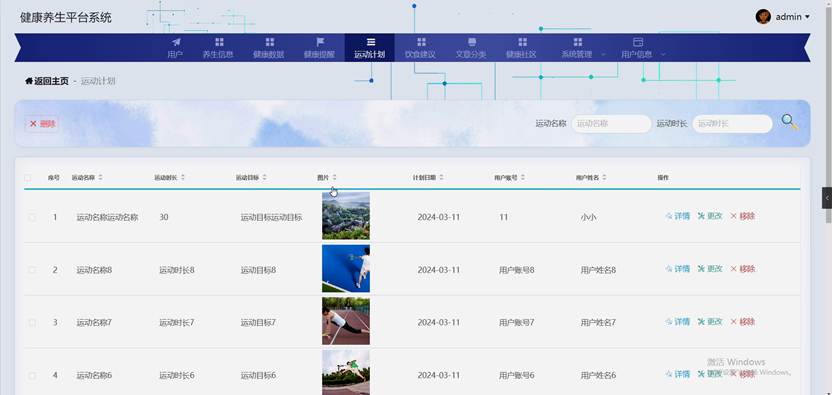Click the 运动目标8 cell

258,270
